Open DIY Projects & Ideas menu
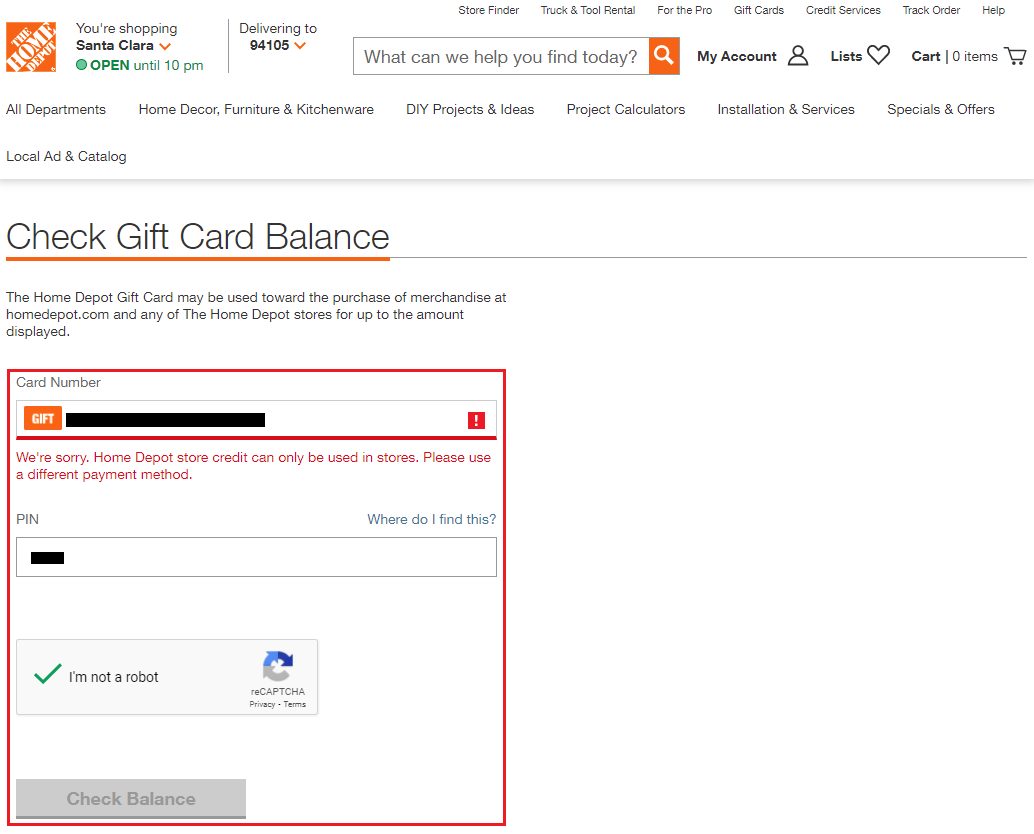 tap(470, 110)
